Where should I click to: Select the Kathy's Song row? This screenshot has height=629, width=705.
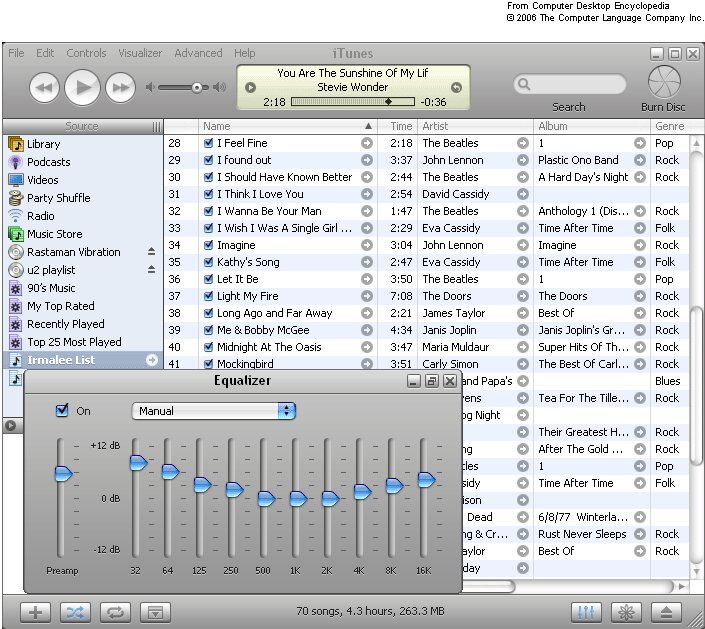click(426, 262)
